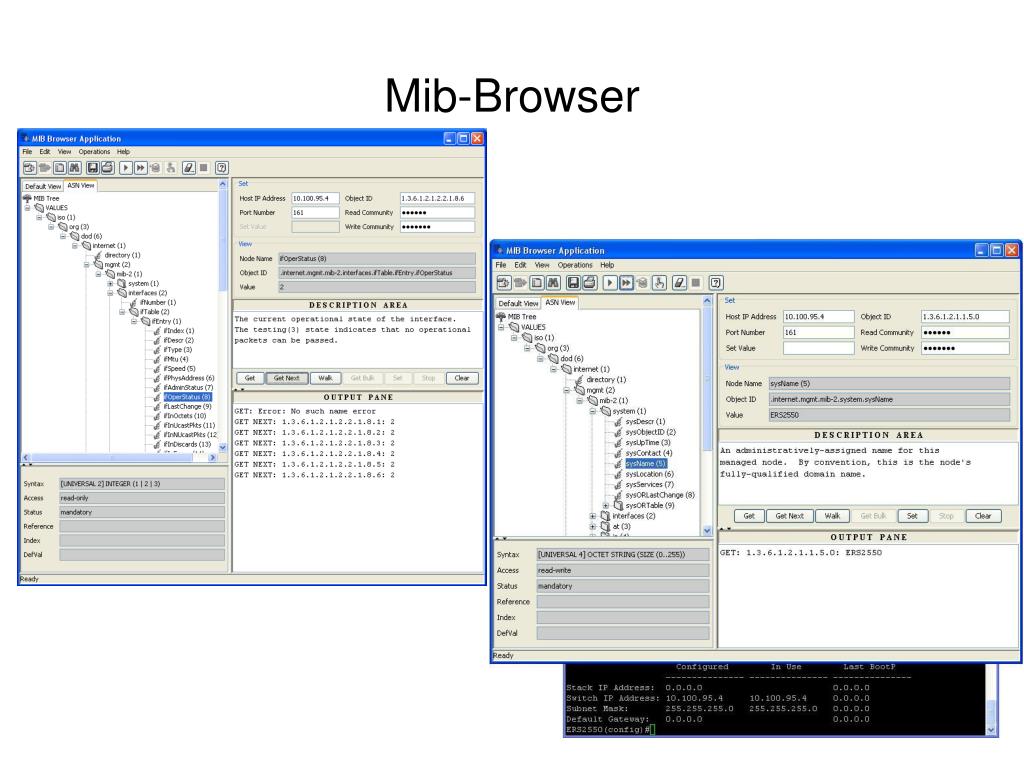
Task: Click the double-arrow Get Next icon in sysName window
Action: click(x=626, y=283)
